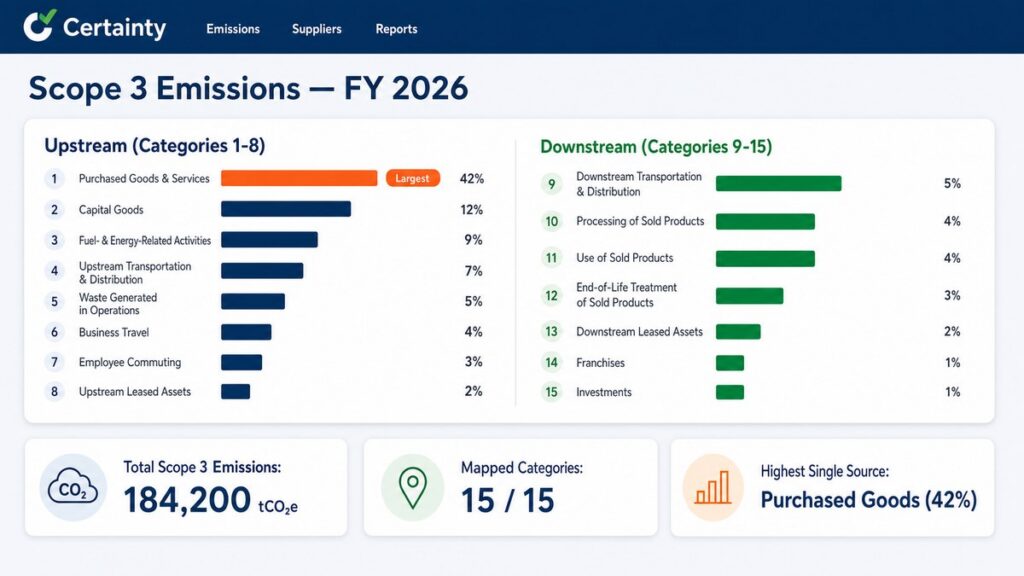Screen dimensions: 1024x576
Task: Open the Emissions nav item
Action: click(233, 29)
